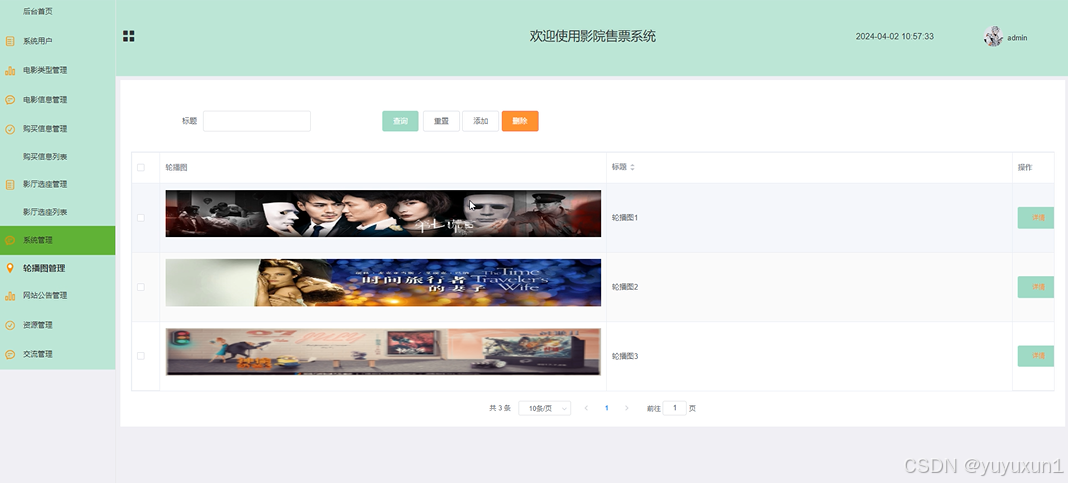Click the admin avatar picture
The height and width of the screenshot is (483, 1068).
[993, 37]
